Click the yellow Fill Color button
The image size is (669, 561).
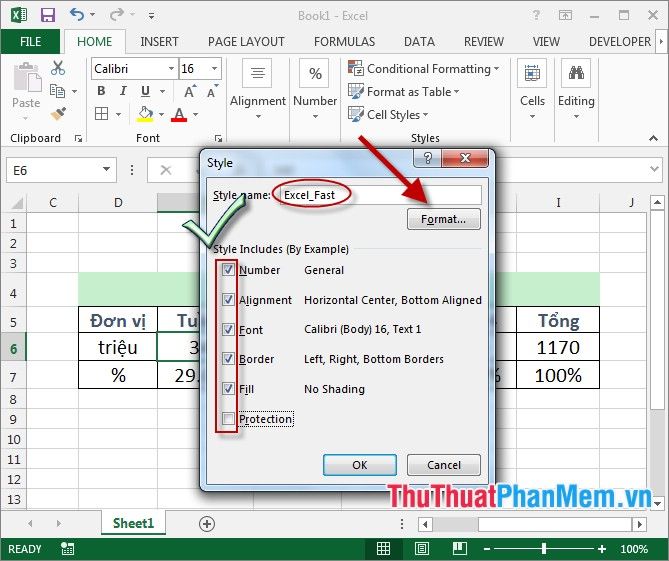coord(145,114)
